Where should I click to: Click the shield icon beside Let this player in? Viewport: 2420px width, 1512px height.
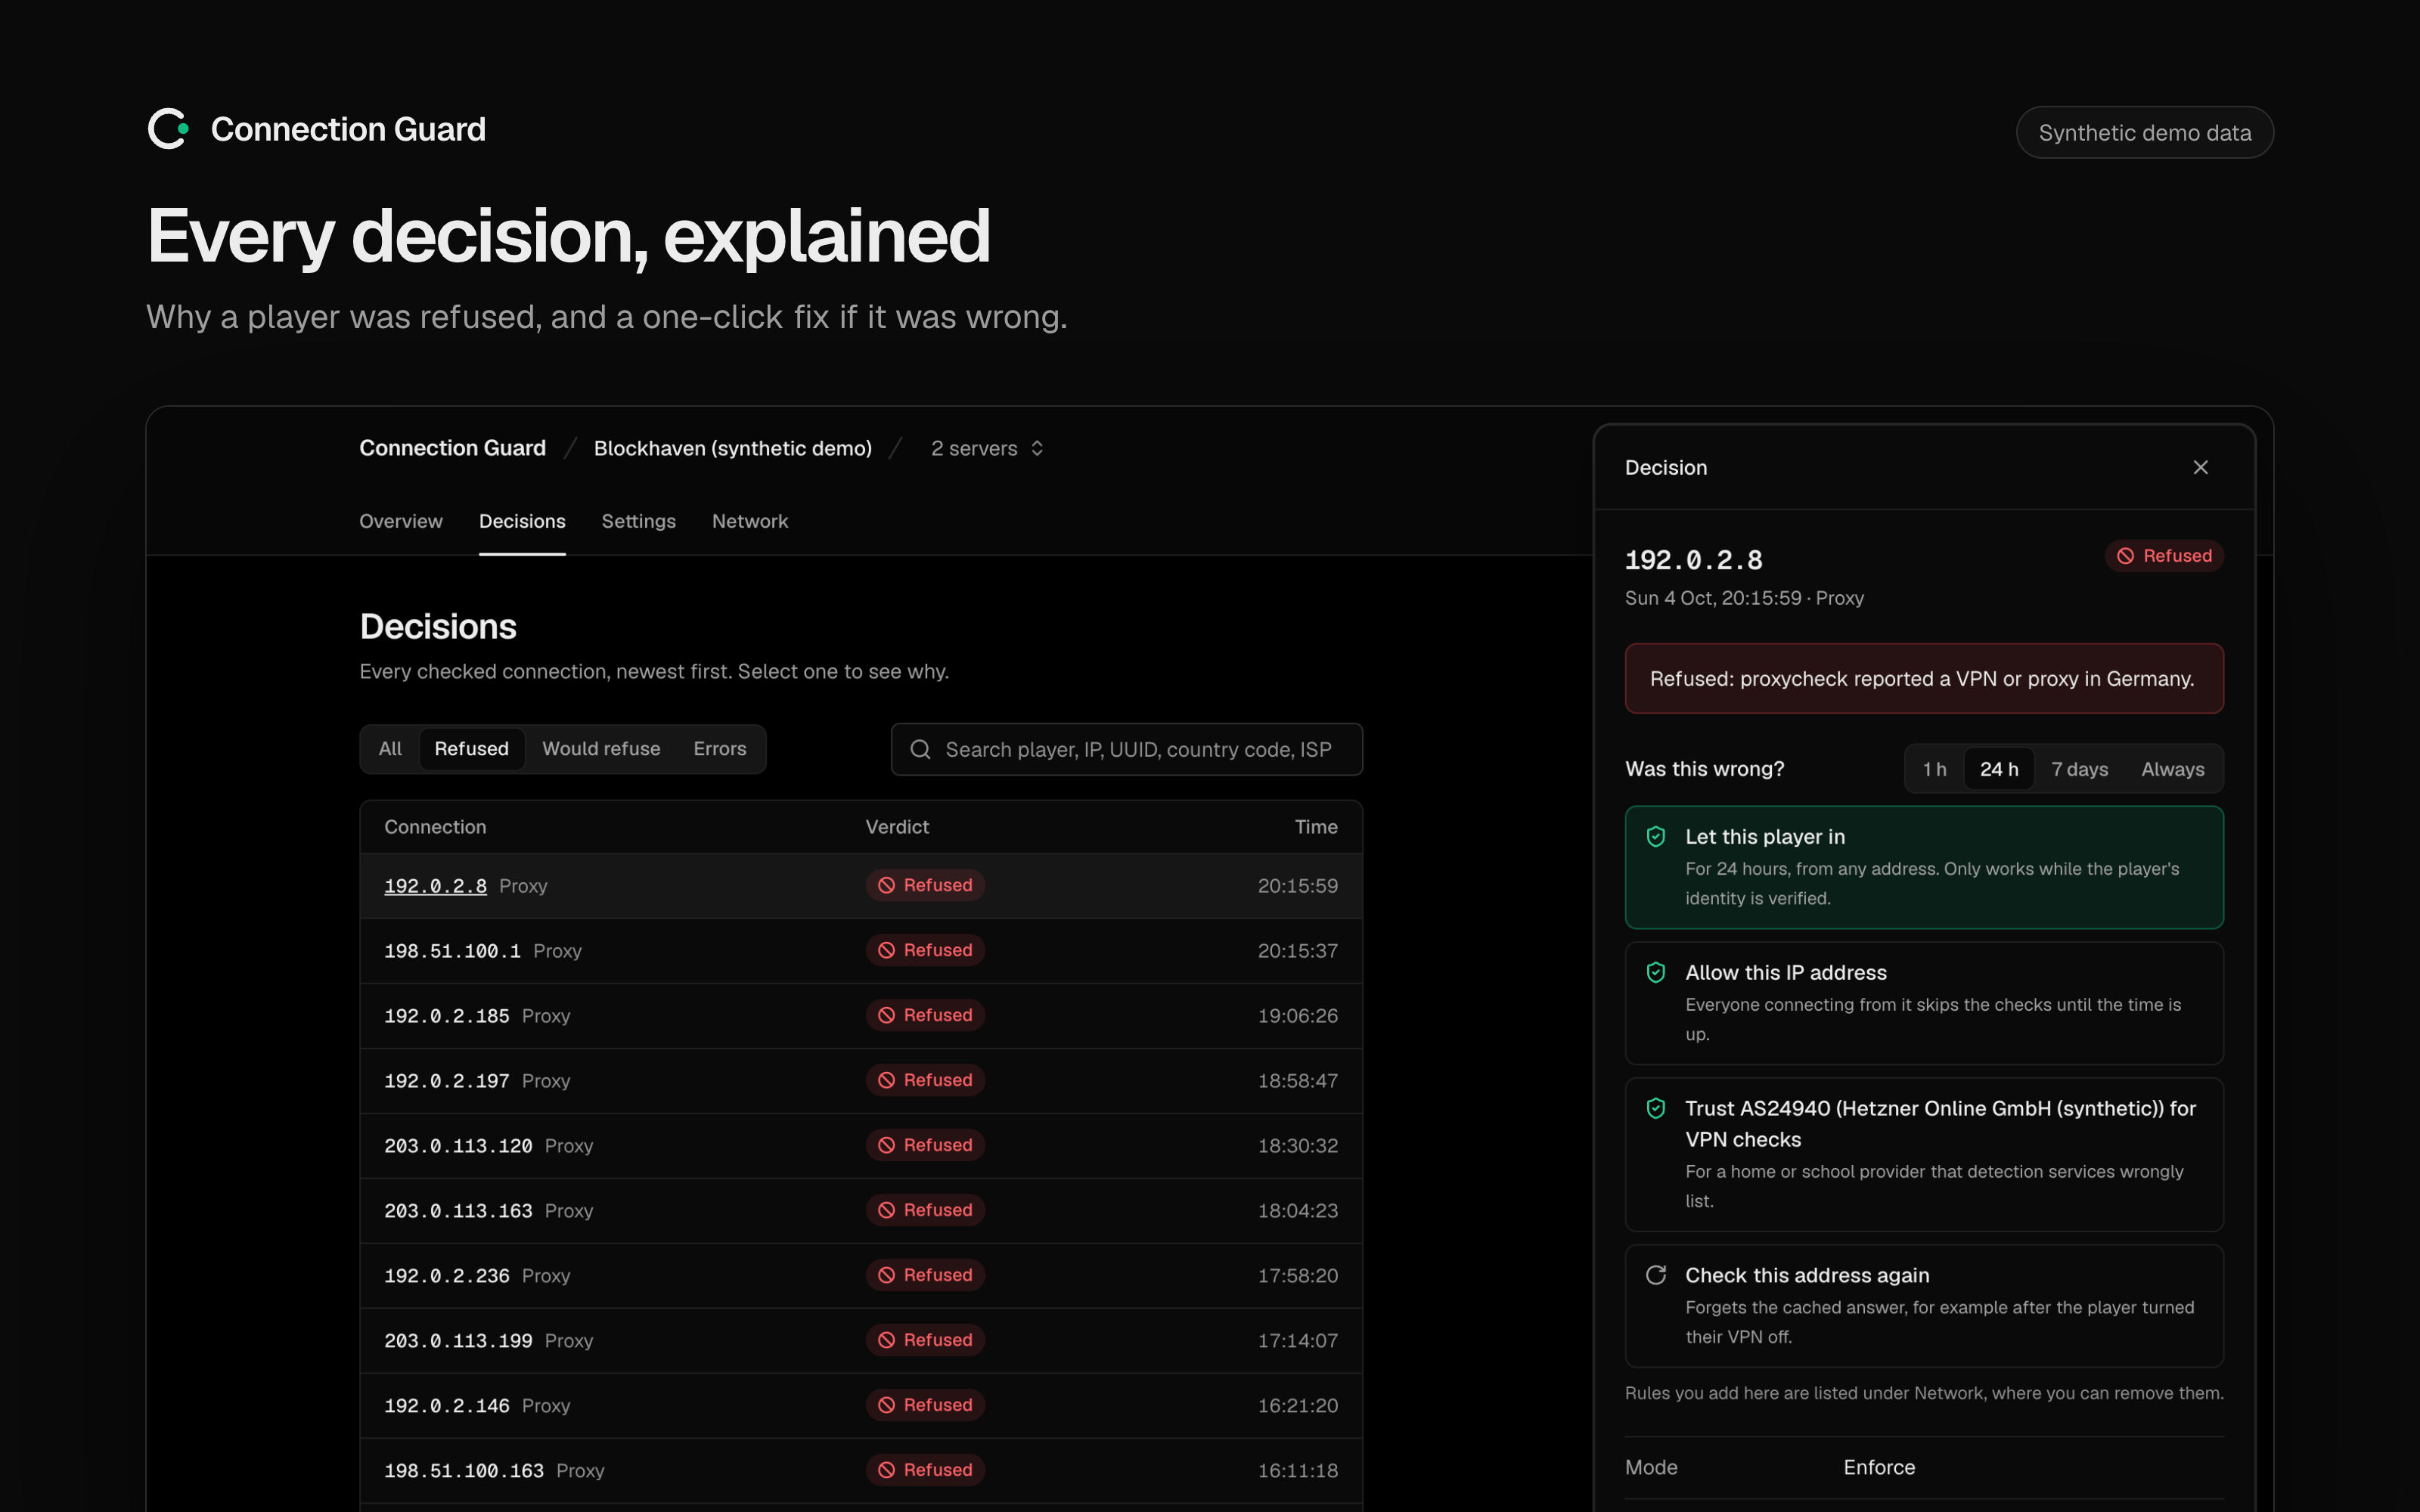click(1656, 836)
